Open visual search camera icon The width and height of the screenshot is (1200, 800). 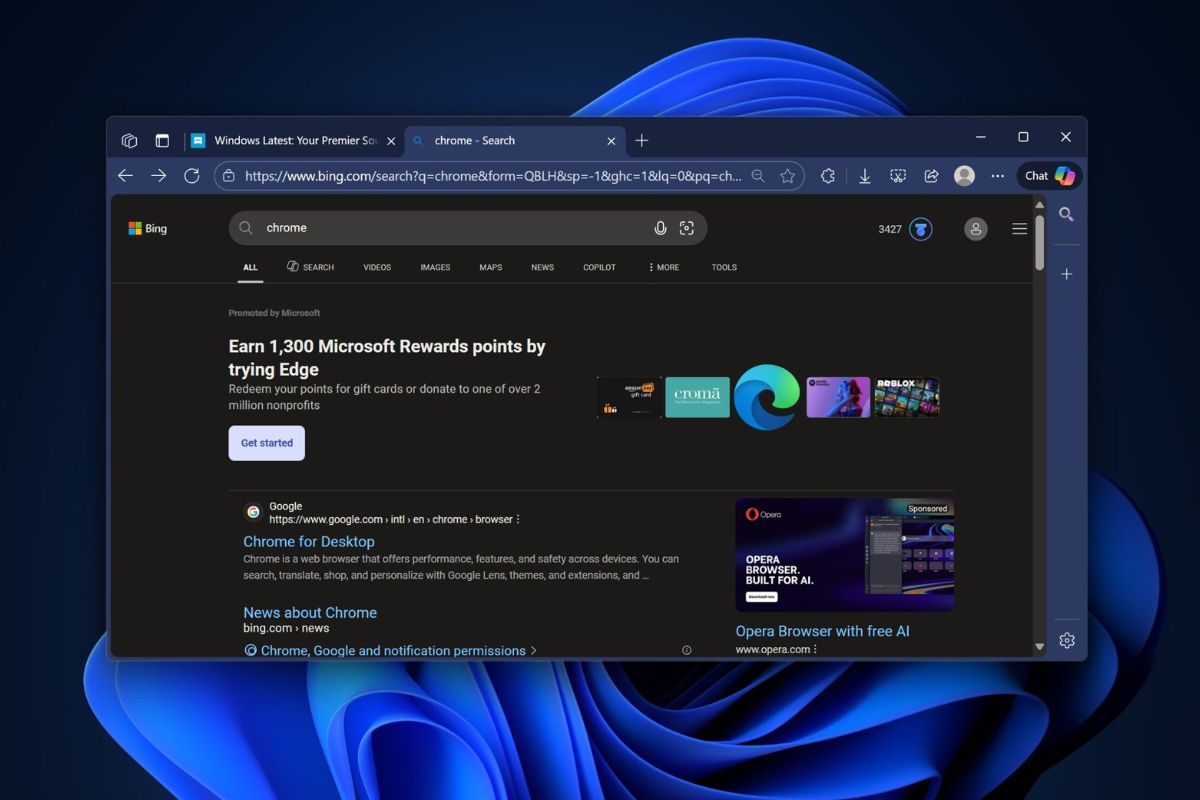(x=687, y=228)
